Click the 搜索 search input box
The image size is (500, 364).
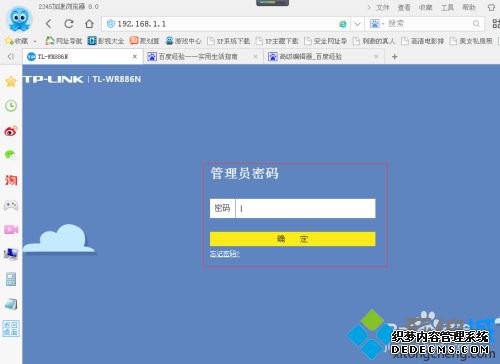(x=428, y=24)
